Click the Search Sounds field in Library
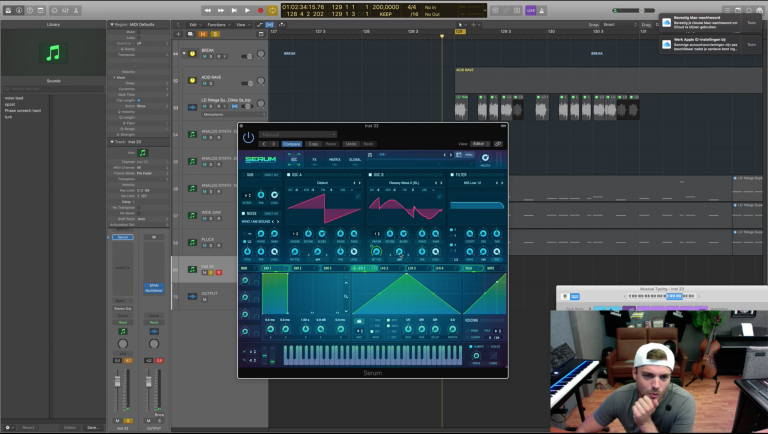 coord(53,89)
